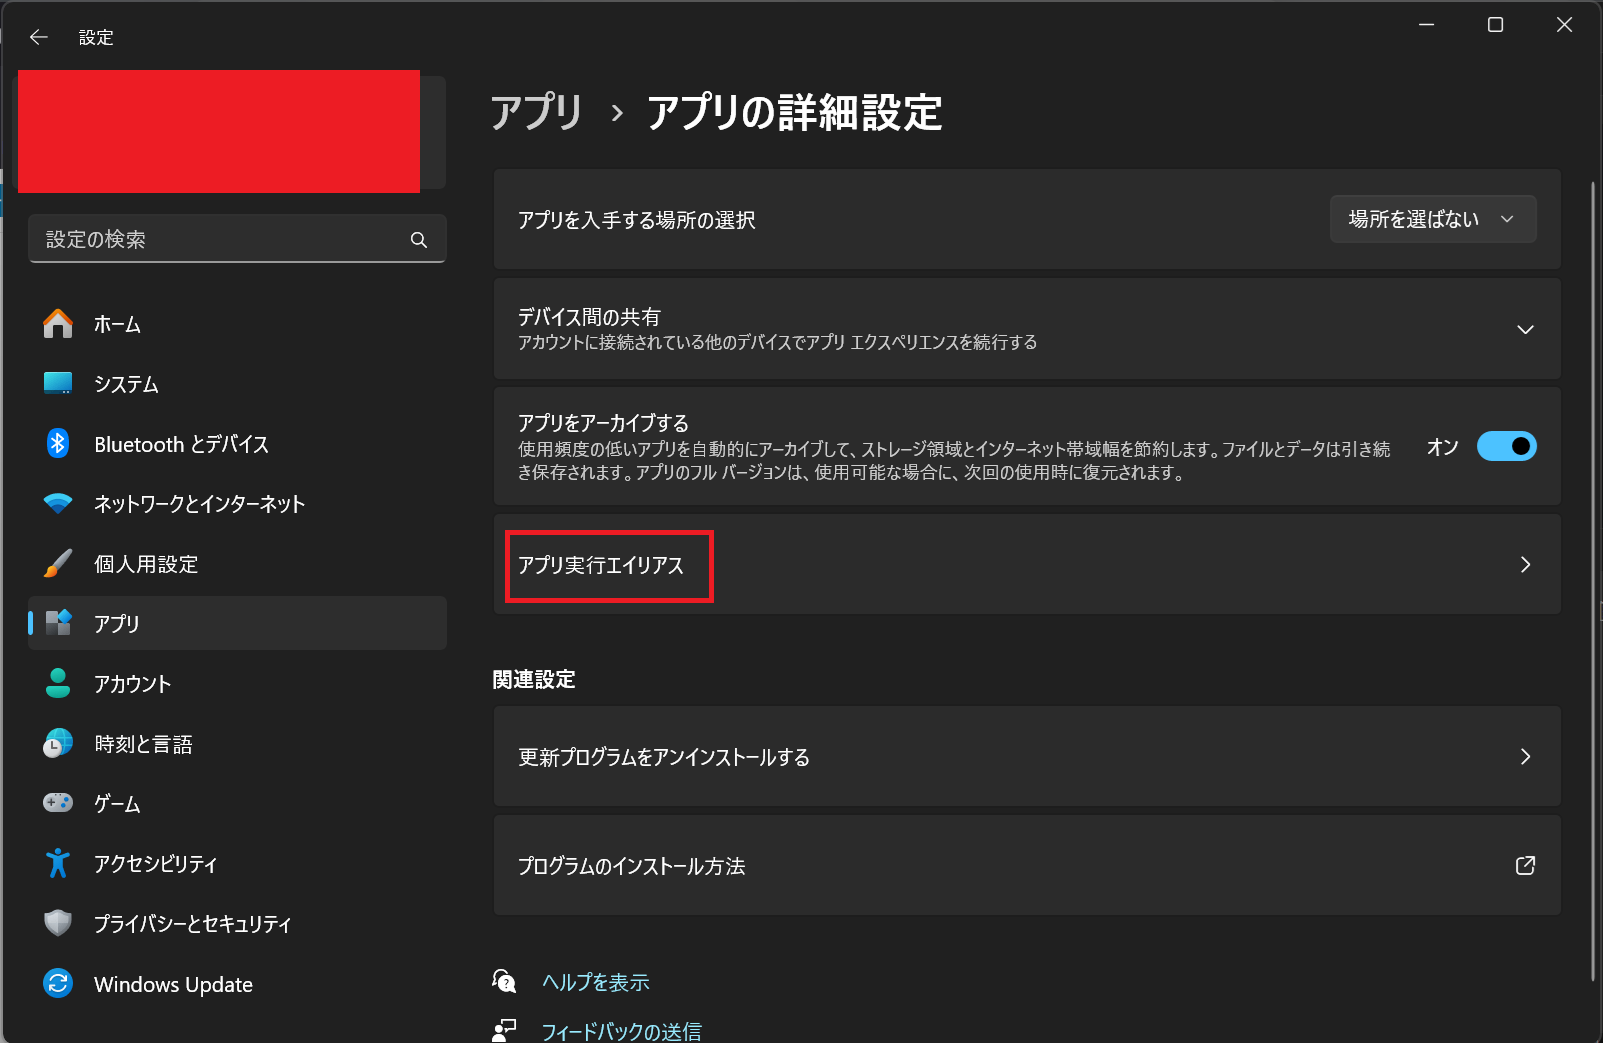Screen dimensions: 1603x1043
Task: Open the 場所を選ばない dropdown
Action: pos(1433,219)
